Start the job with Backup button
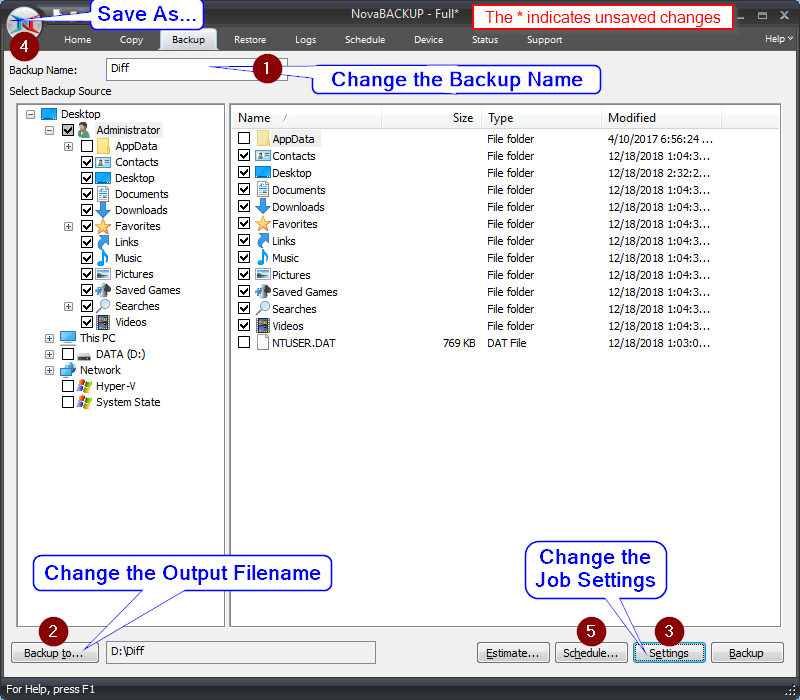Screen dimensions: 800x700 [x=746, y=653]
